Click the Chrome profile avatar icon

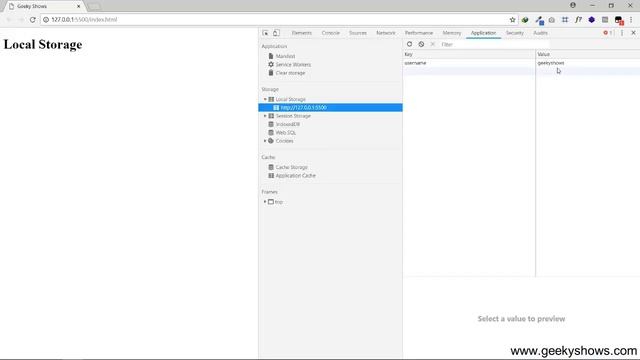(573, 5)
